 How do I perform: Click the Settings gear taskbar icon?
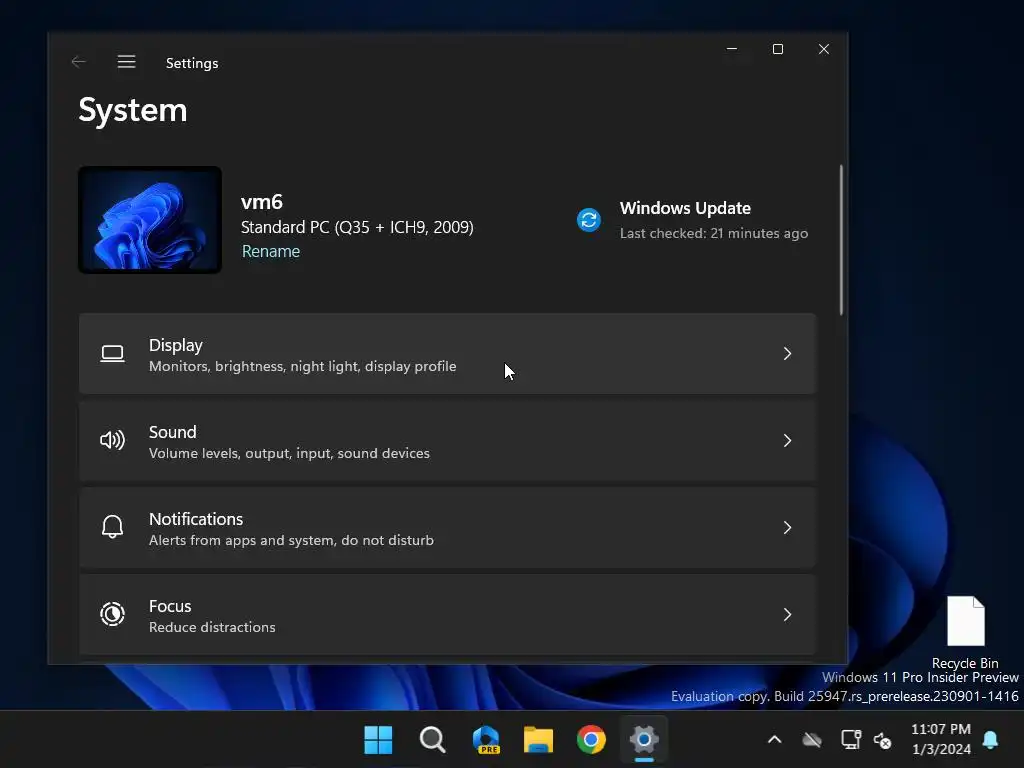point(644,740)
